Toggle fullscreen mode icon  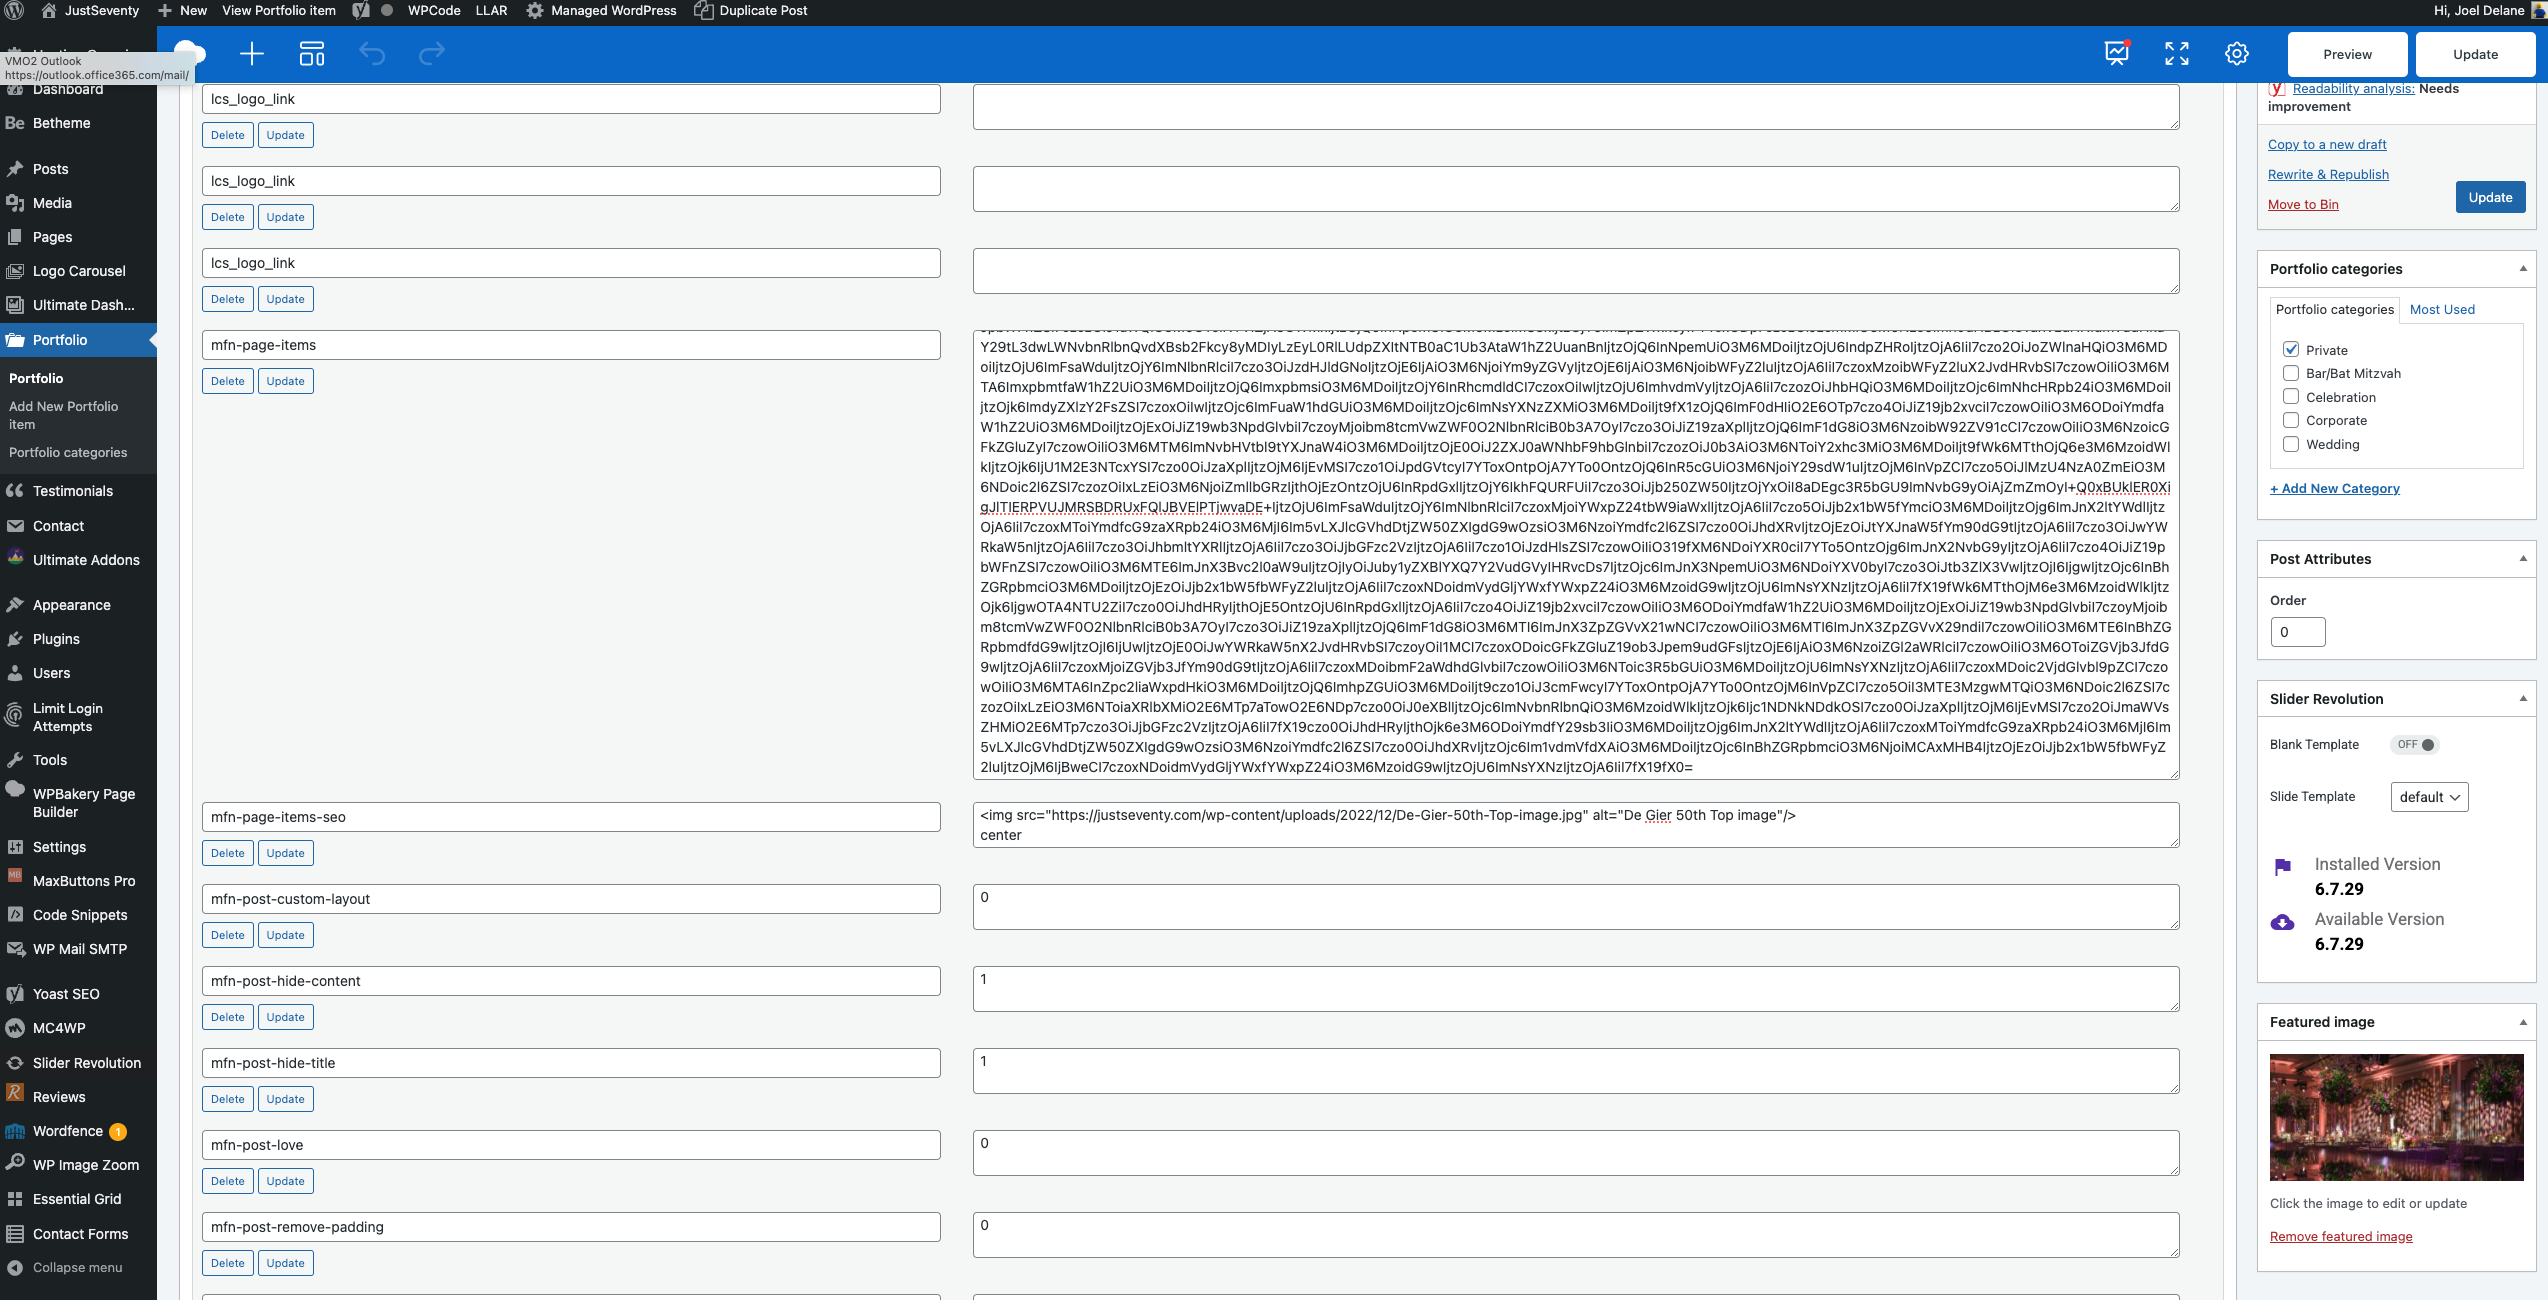point(2177,54)
